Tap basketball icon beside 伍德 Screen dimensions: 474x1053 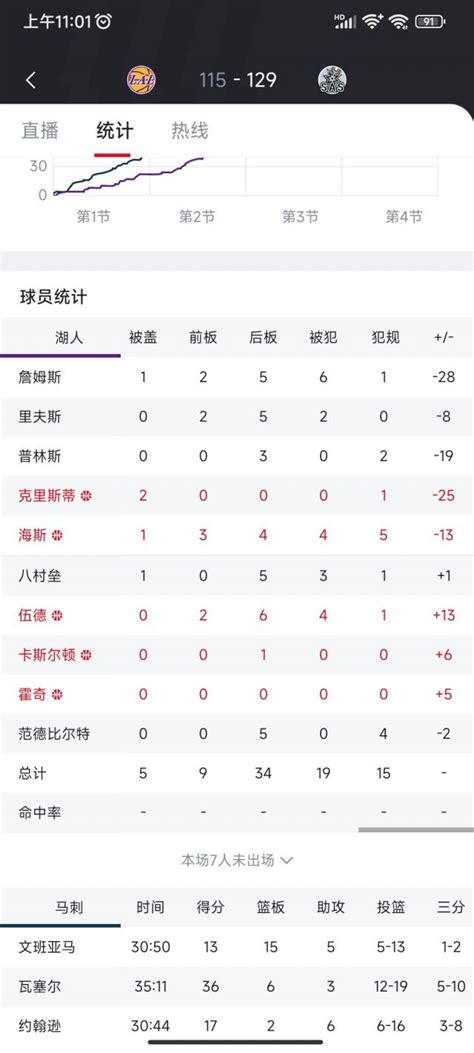pyautogui.click(x=57, y=614)
